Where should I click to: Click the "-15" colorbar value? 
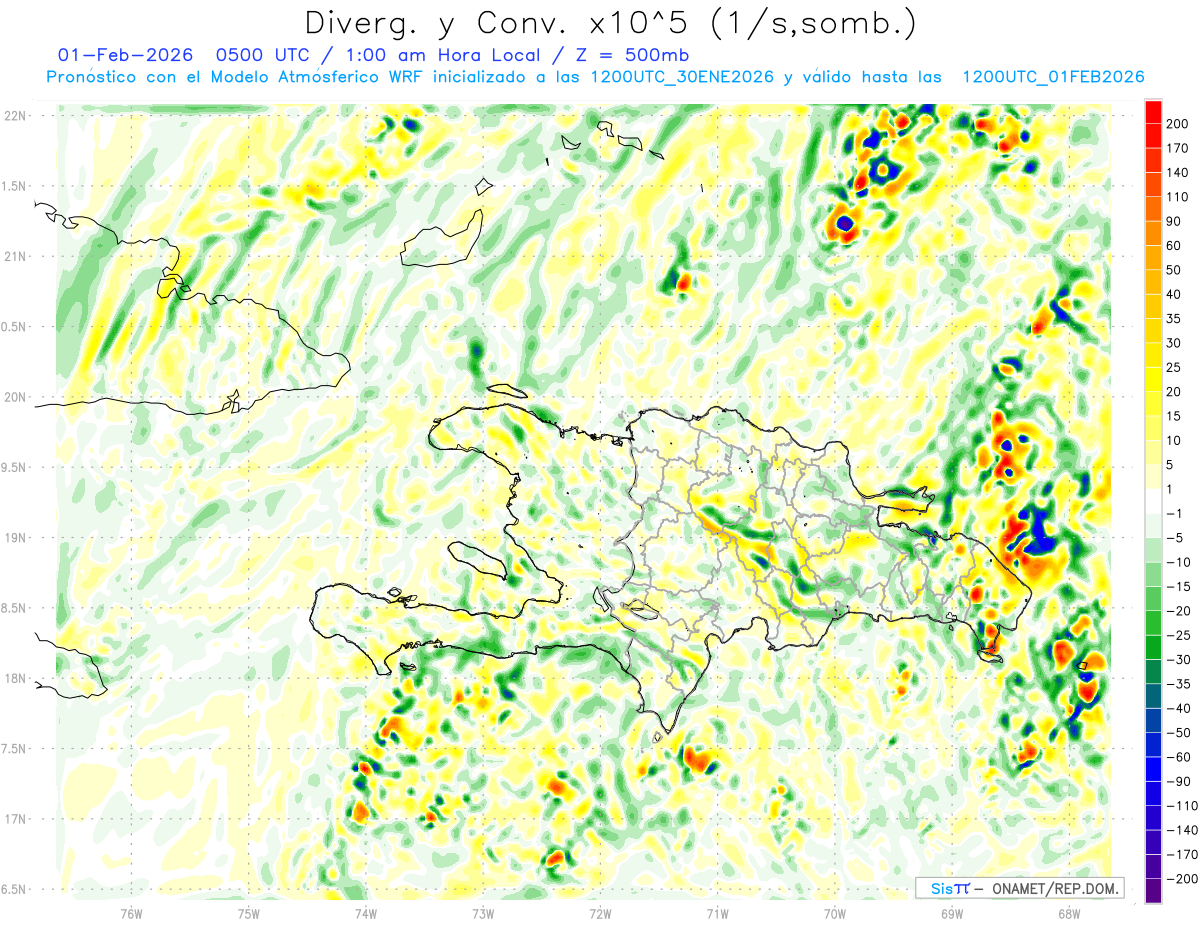[x=1181, y=587]
